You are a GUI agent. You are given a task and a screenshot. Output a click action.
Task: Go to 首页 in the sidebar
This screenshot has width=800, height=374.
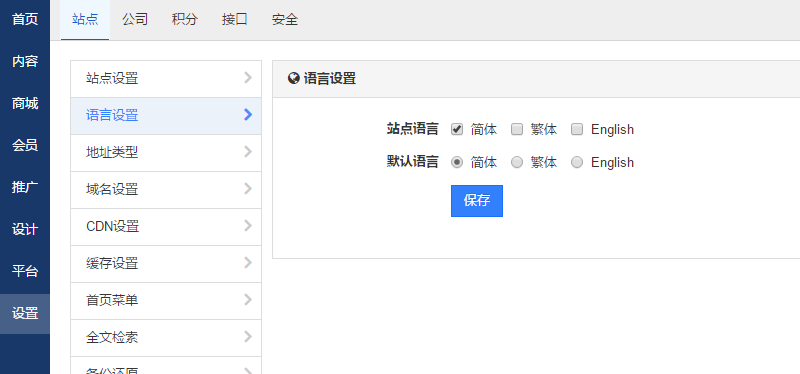25,20
